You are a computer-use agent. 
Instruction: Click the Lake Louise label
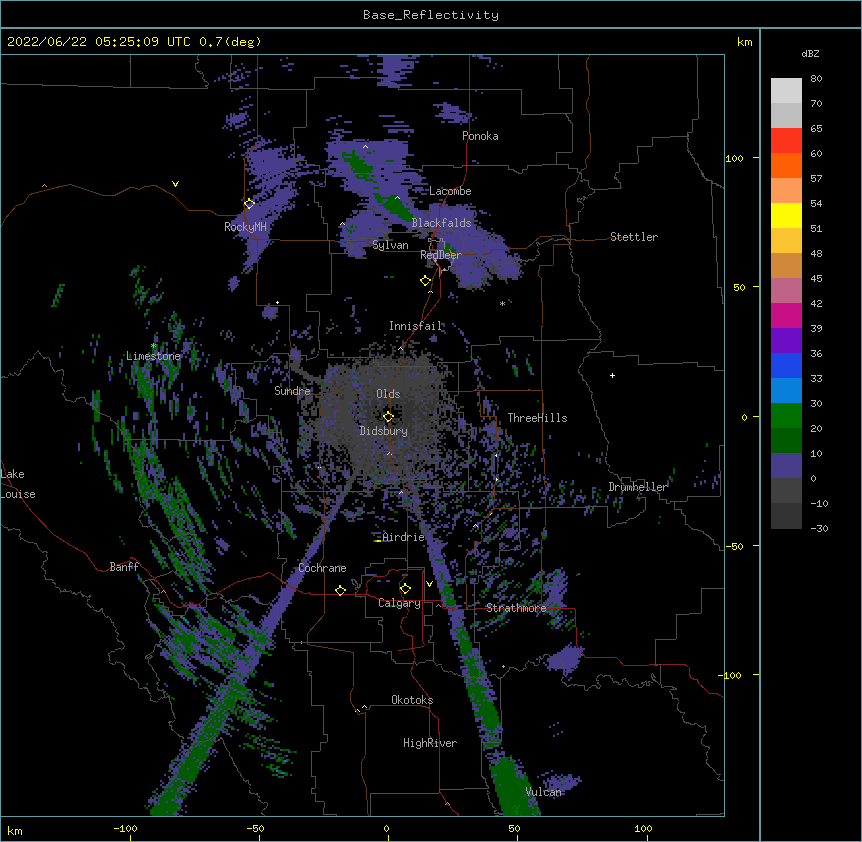pos(18,484)
